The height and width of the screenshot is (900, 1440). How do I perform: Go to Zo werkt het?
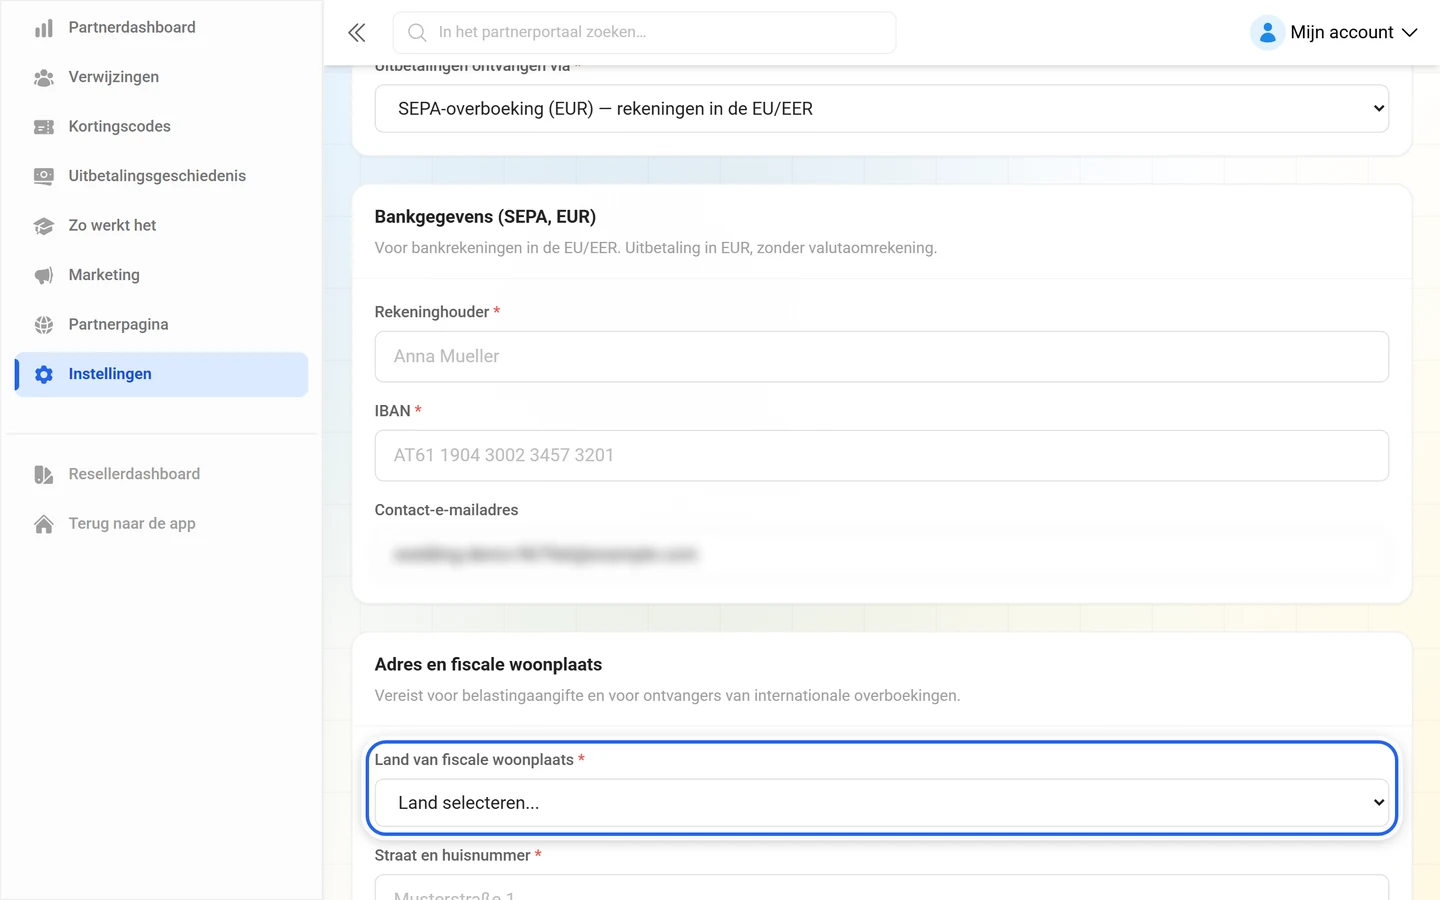tap(161, 226)
